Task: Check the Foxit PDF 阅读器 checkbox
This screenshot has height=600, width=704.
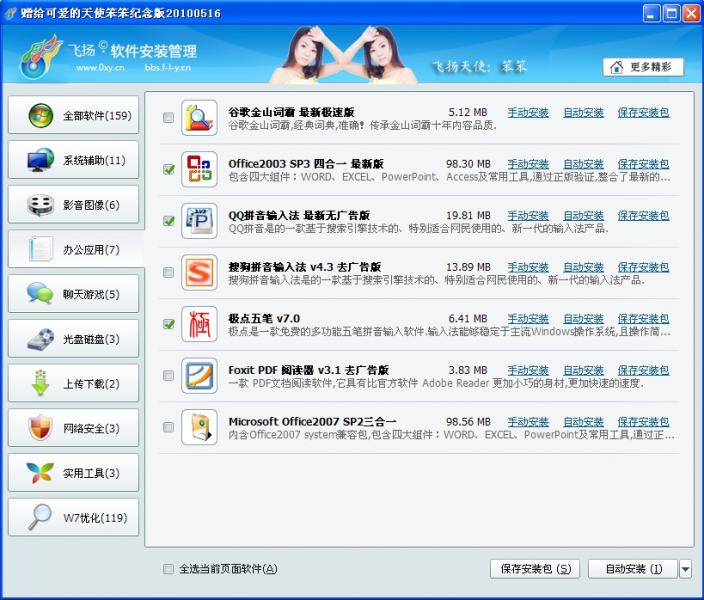Action: pyautogui.click(x=168, y=375)
